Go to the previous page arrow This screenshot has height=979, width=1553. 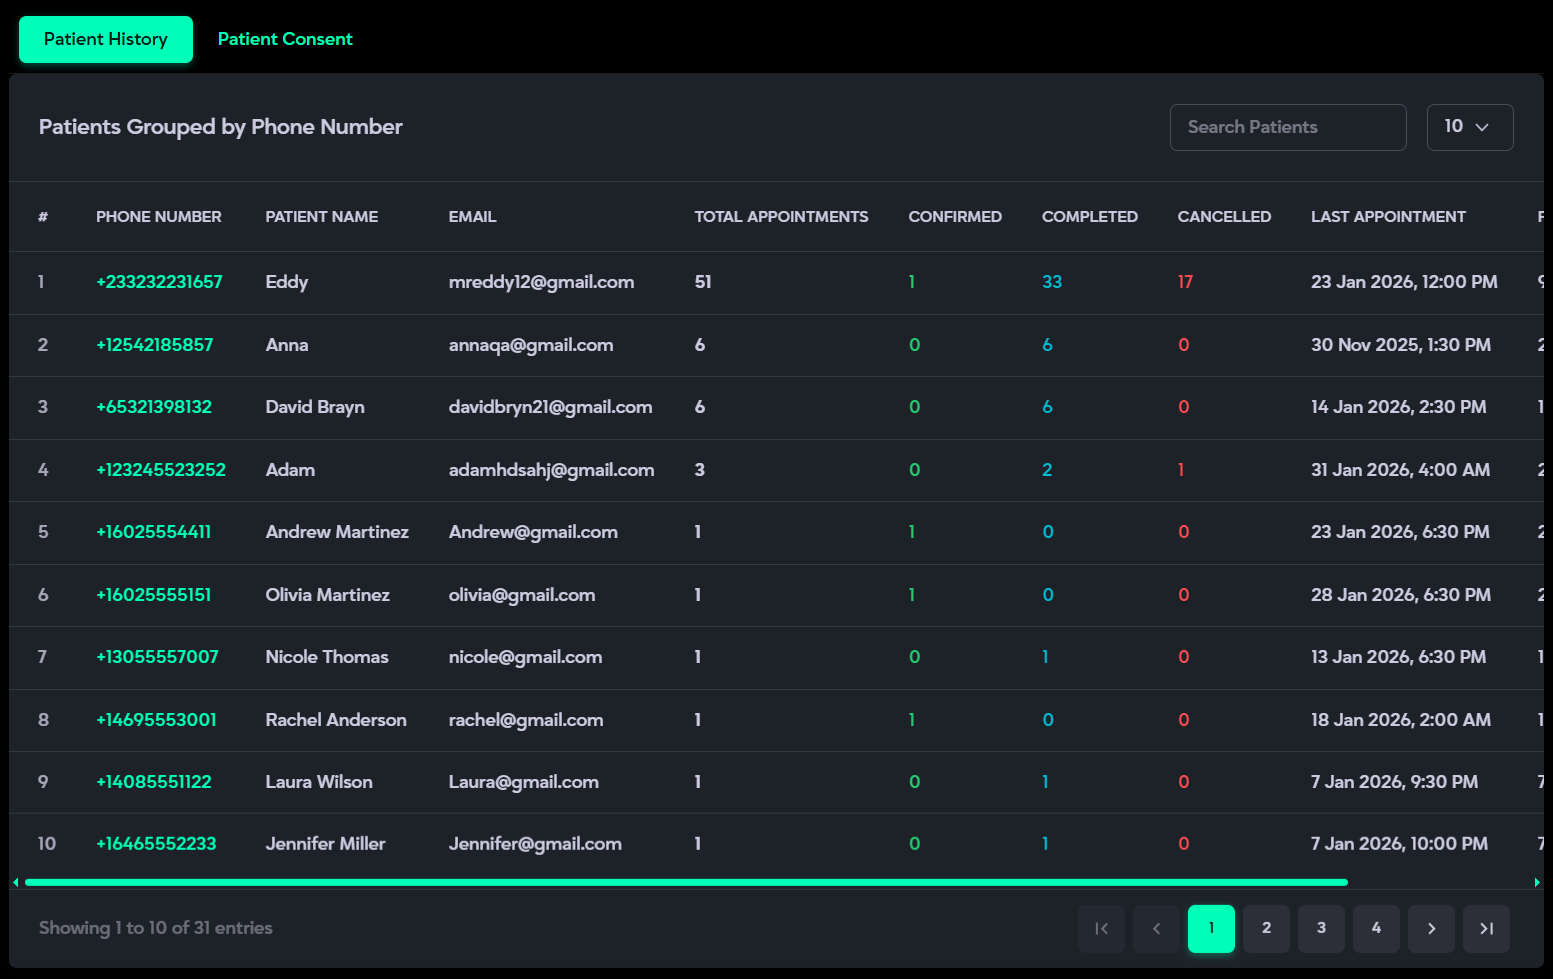pyautogui.click(x=1156, y=928)
